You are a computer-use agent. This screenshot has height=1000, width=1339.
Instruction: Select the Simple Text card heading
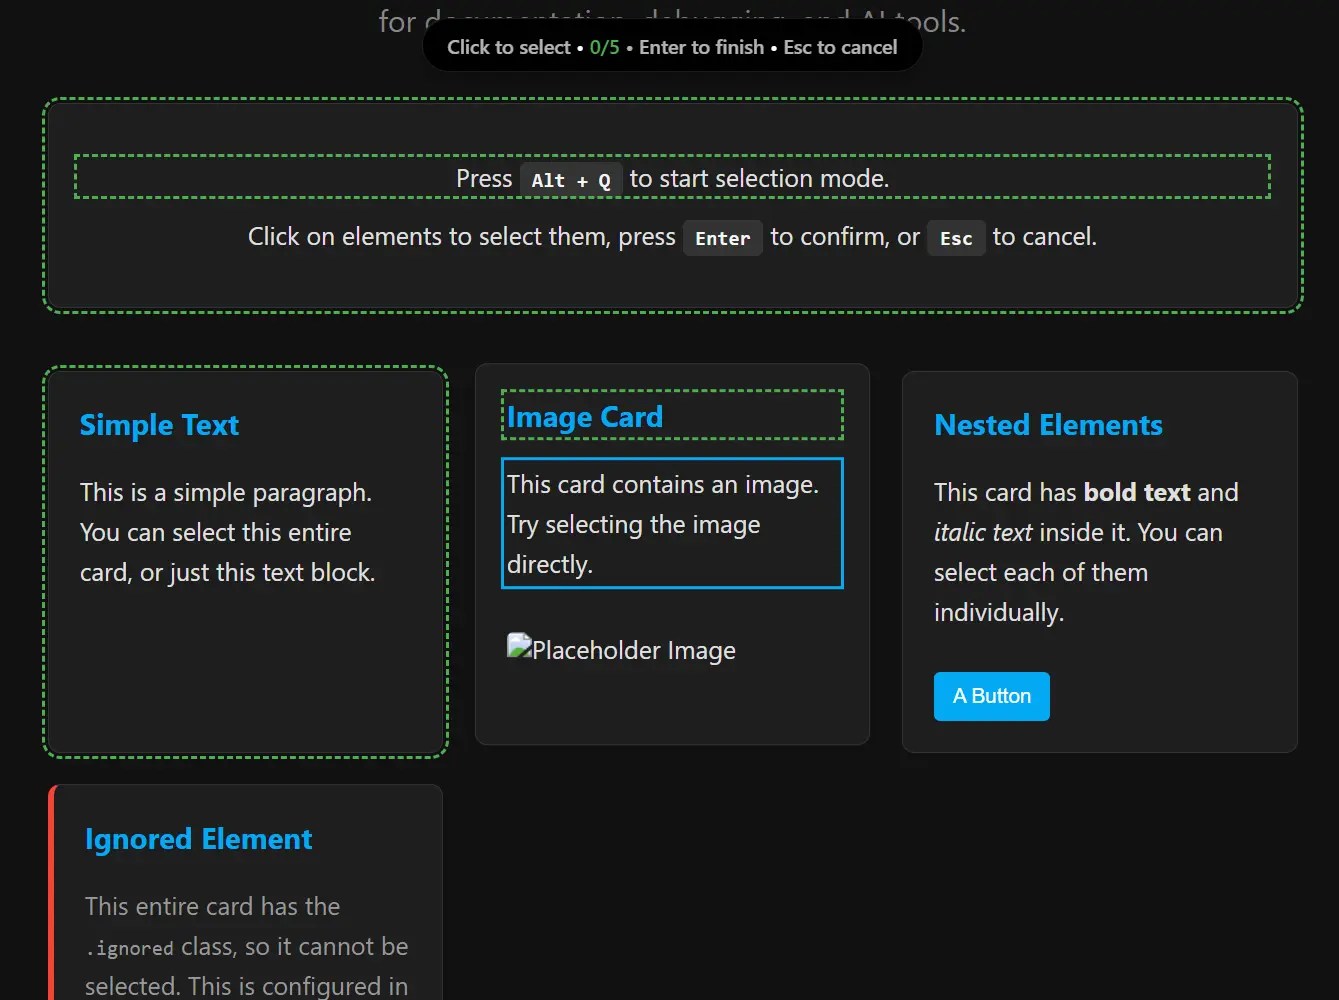158,425
